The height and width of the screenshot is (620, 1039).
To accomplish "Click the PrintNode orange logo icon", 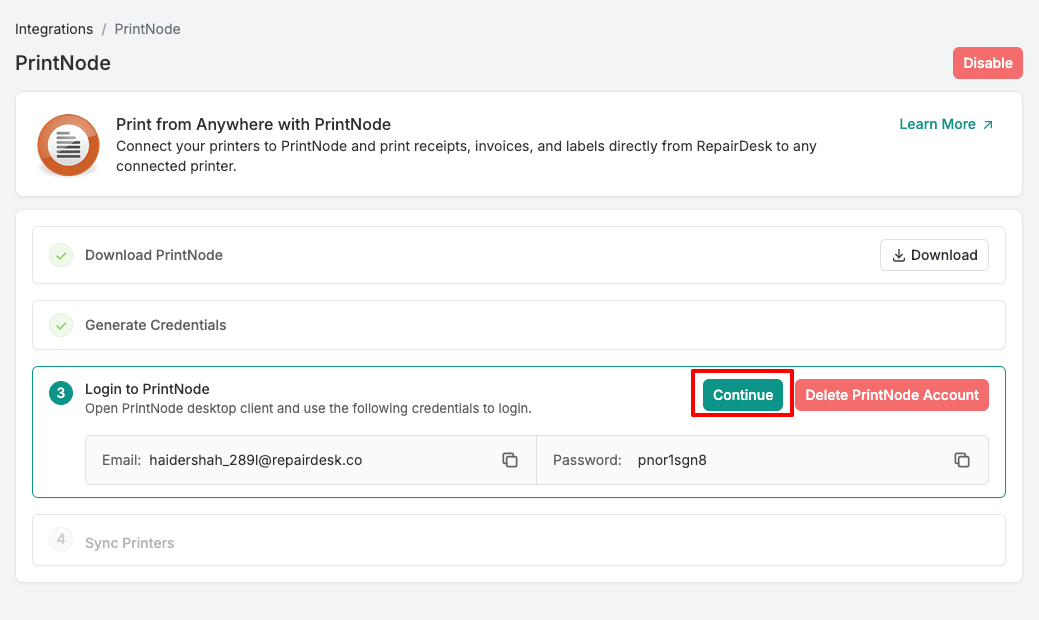I will pos(68,145).
